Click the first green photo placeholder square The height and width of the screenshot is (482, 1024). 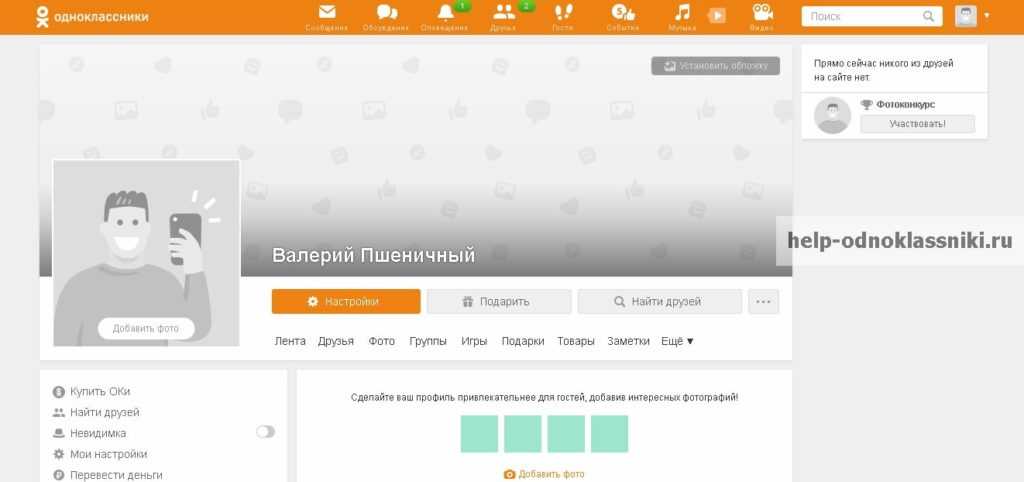point(479,434)
